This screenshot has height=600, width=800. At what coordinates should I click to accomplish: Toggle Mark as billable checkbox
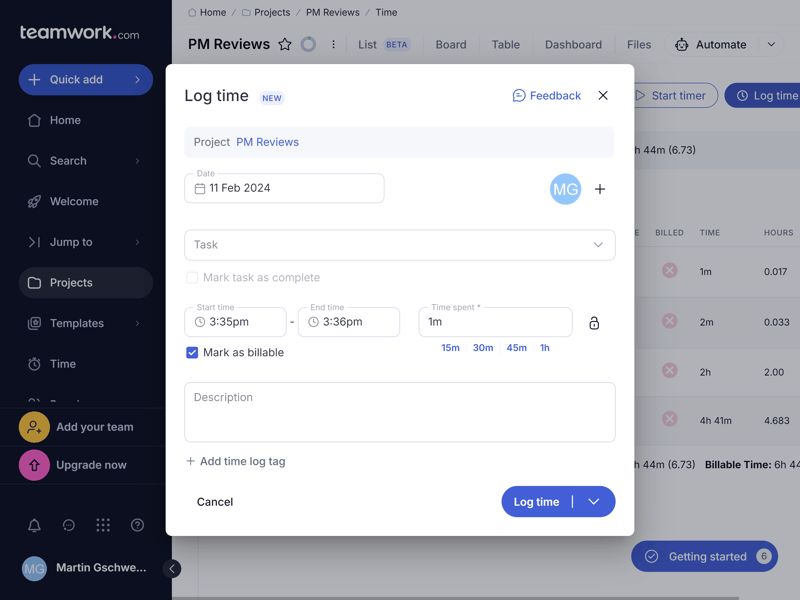point(192,353)
